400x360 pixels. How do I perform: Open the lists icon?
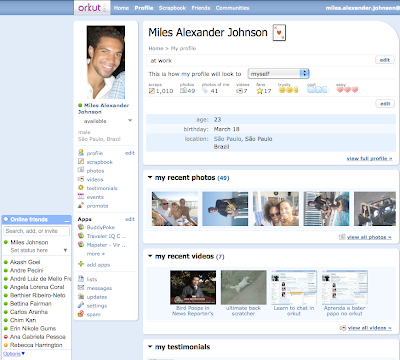pos(81,279)
